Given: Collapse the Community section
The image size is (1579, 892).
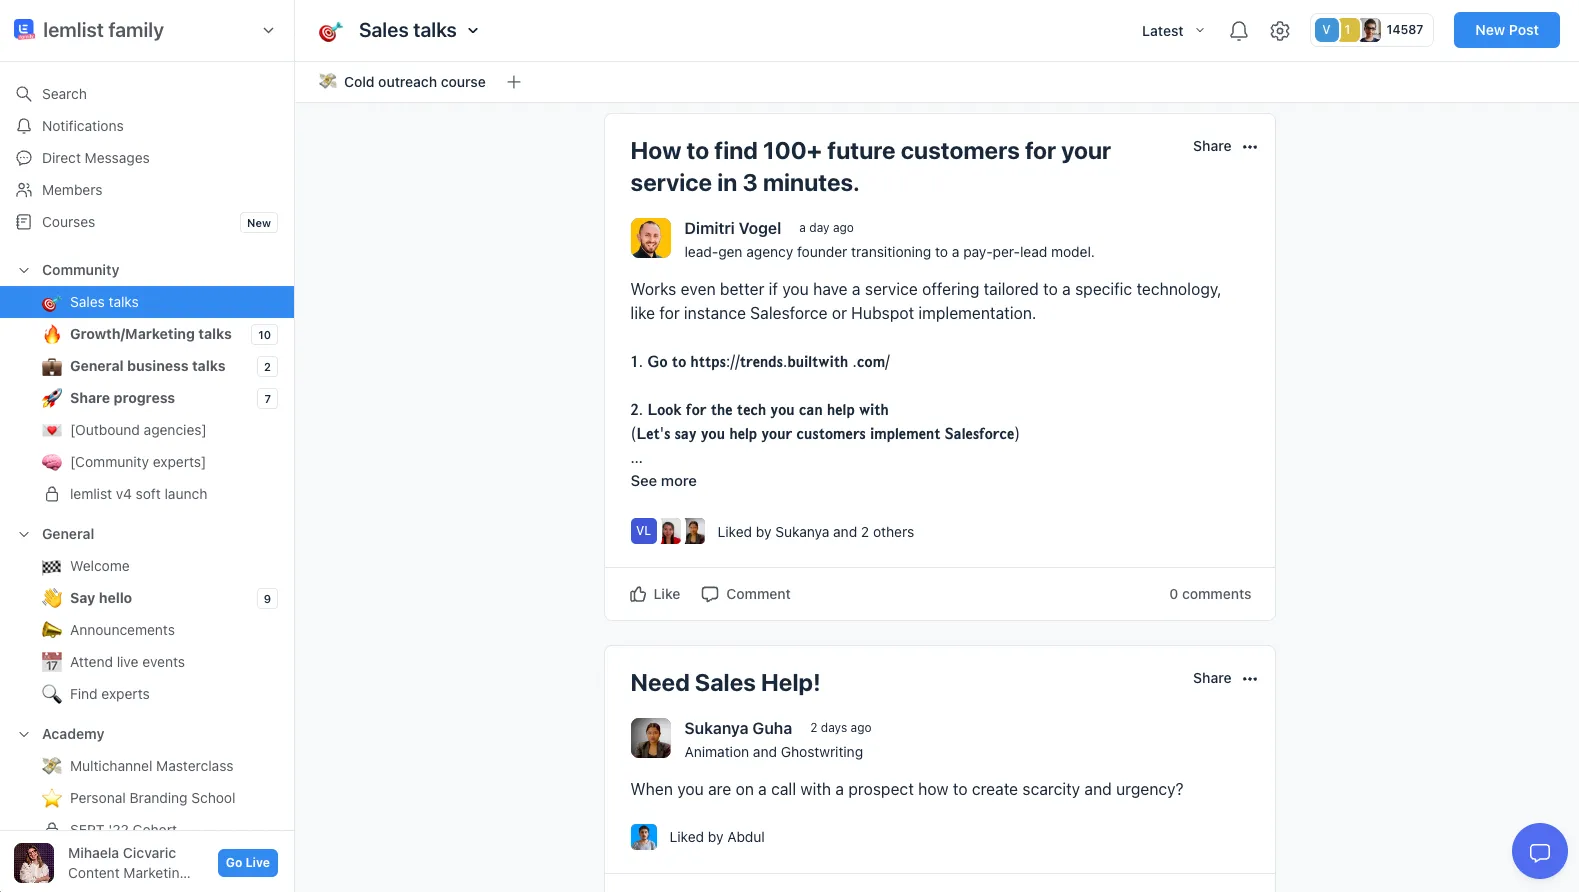Looking at the screenshot, I should click(24, 270).
